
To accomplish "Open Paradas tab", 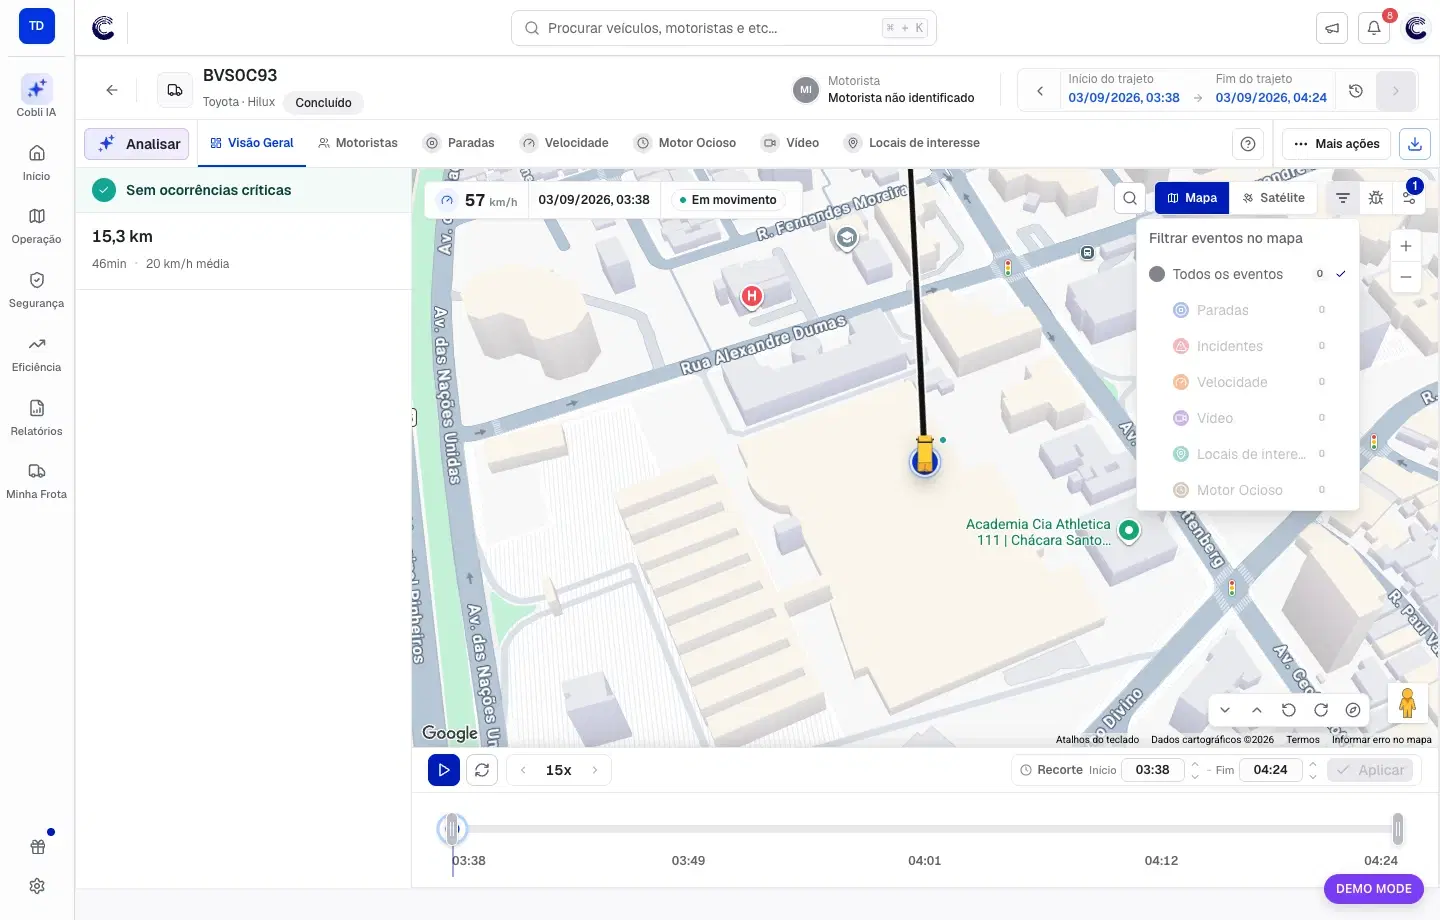I will 460,143.
